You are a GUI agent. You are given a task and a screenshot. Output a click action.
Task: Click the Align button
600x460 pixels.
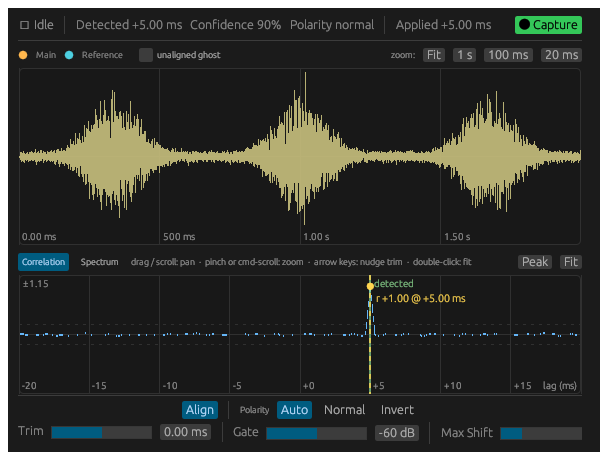pyautogui.click(x=200, y=410)
